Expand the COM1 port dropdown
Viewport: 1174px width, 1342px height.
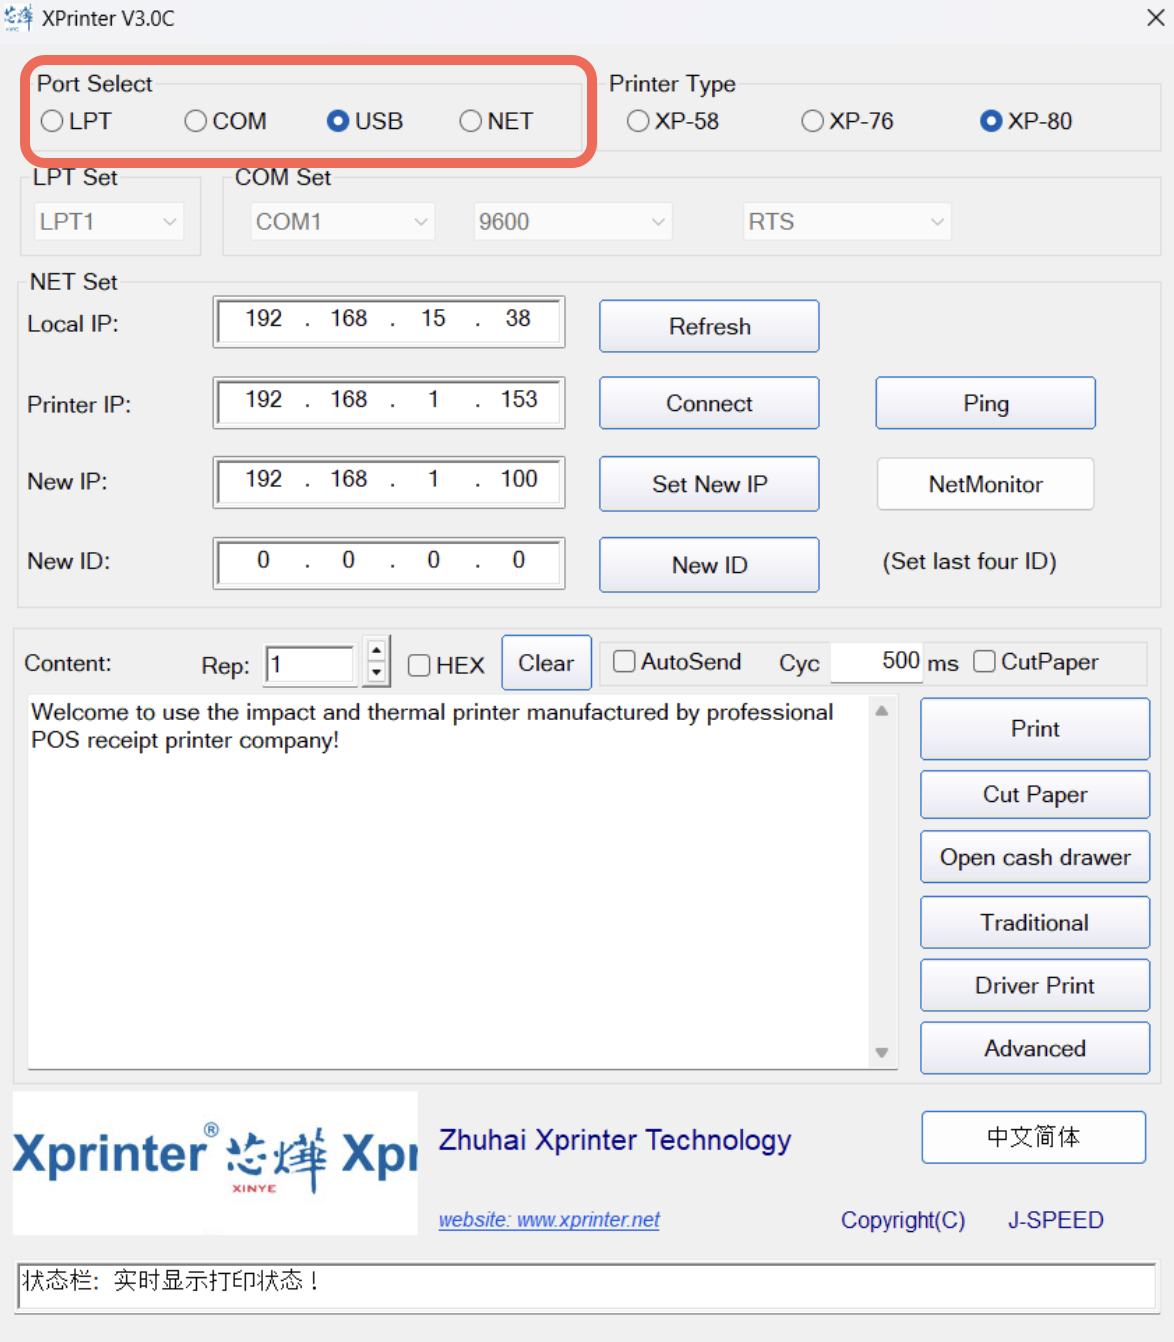tap(341, 222)
